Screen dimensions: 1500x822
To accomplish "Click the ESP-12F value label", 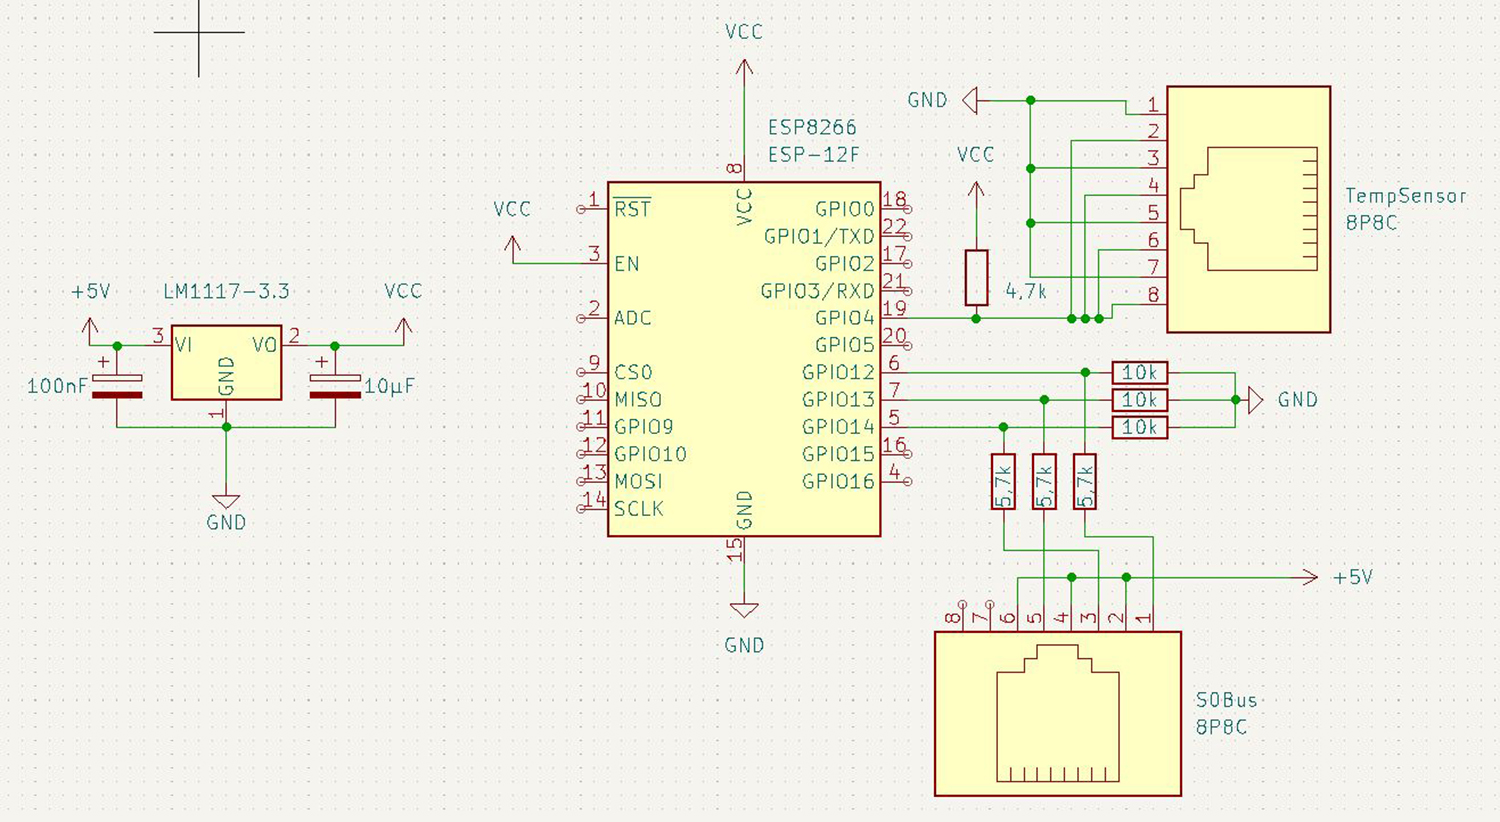I will click(x=813, y=155).
